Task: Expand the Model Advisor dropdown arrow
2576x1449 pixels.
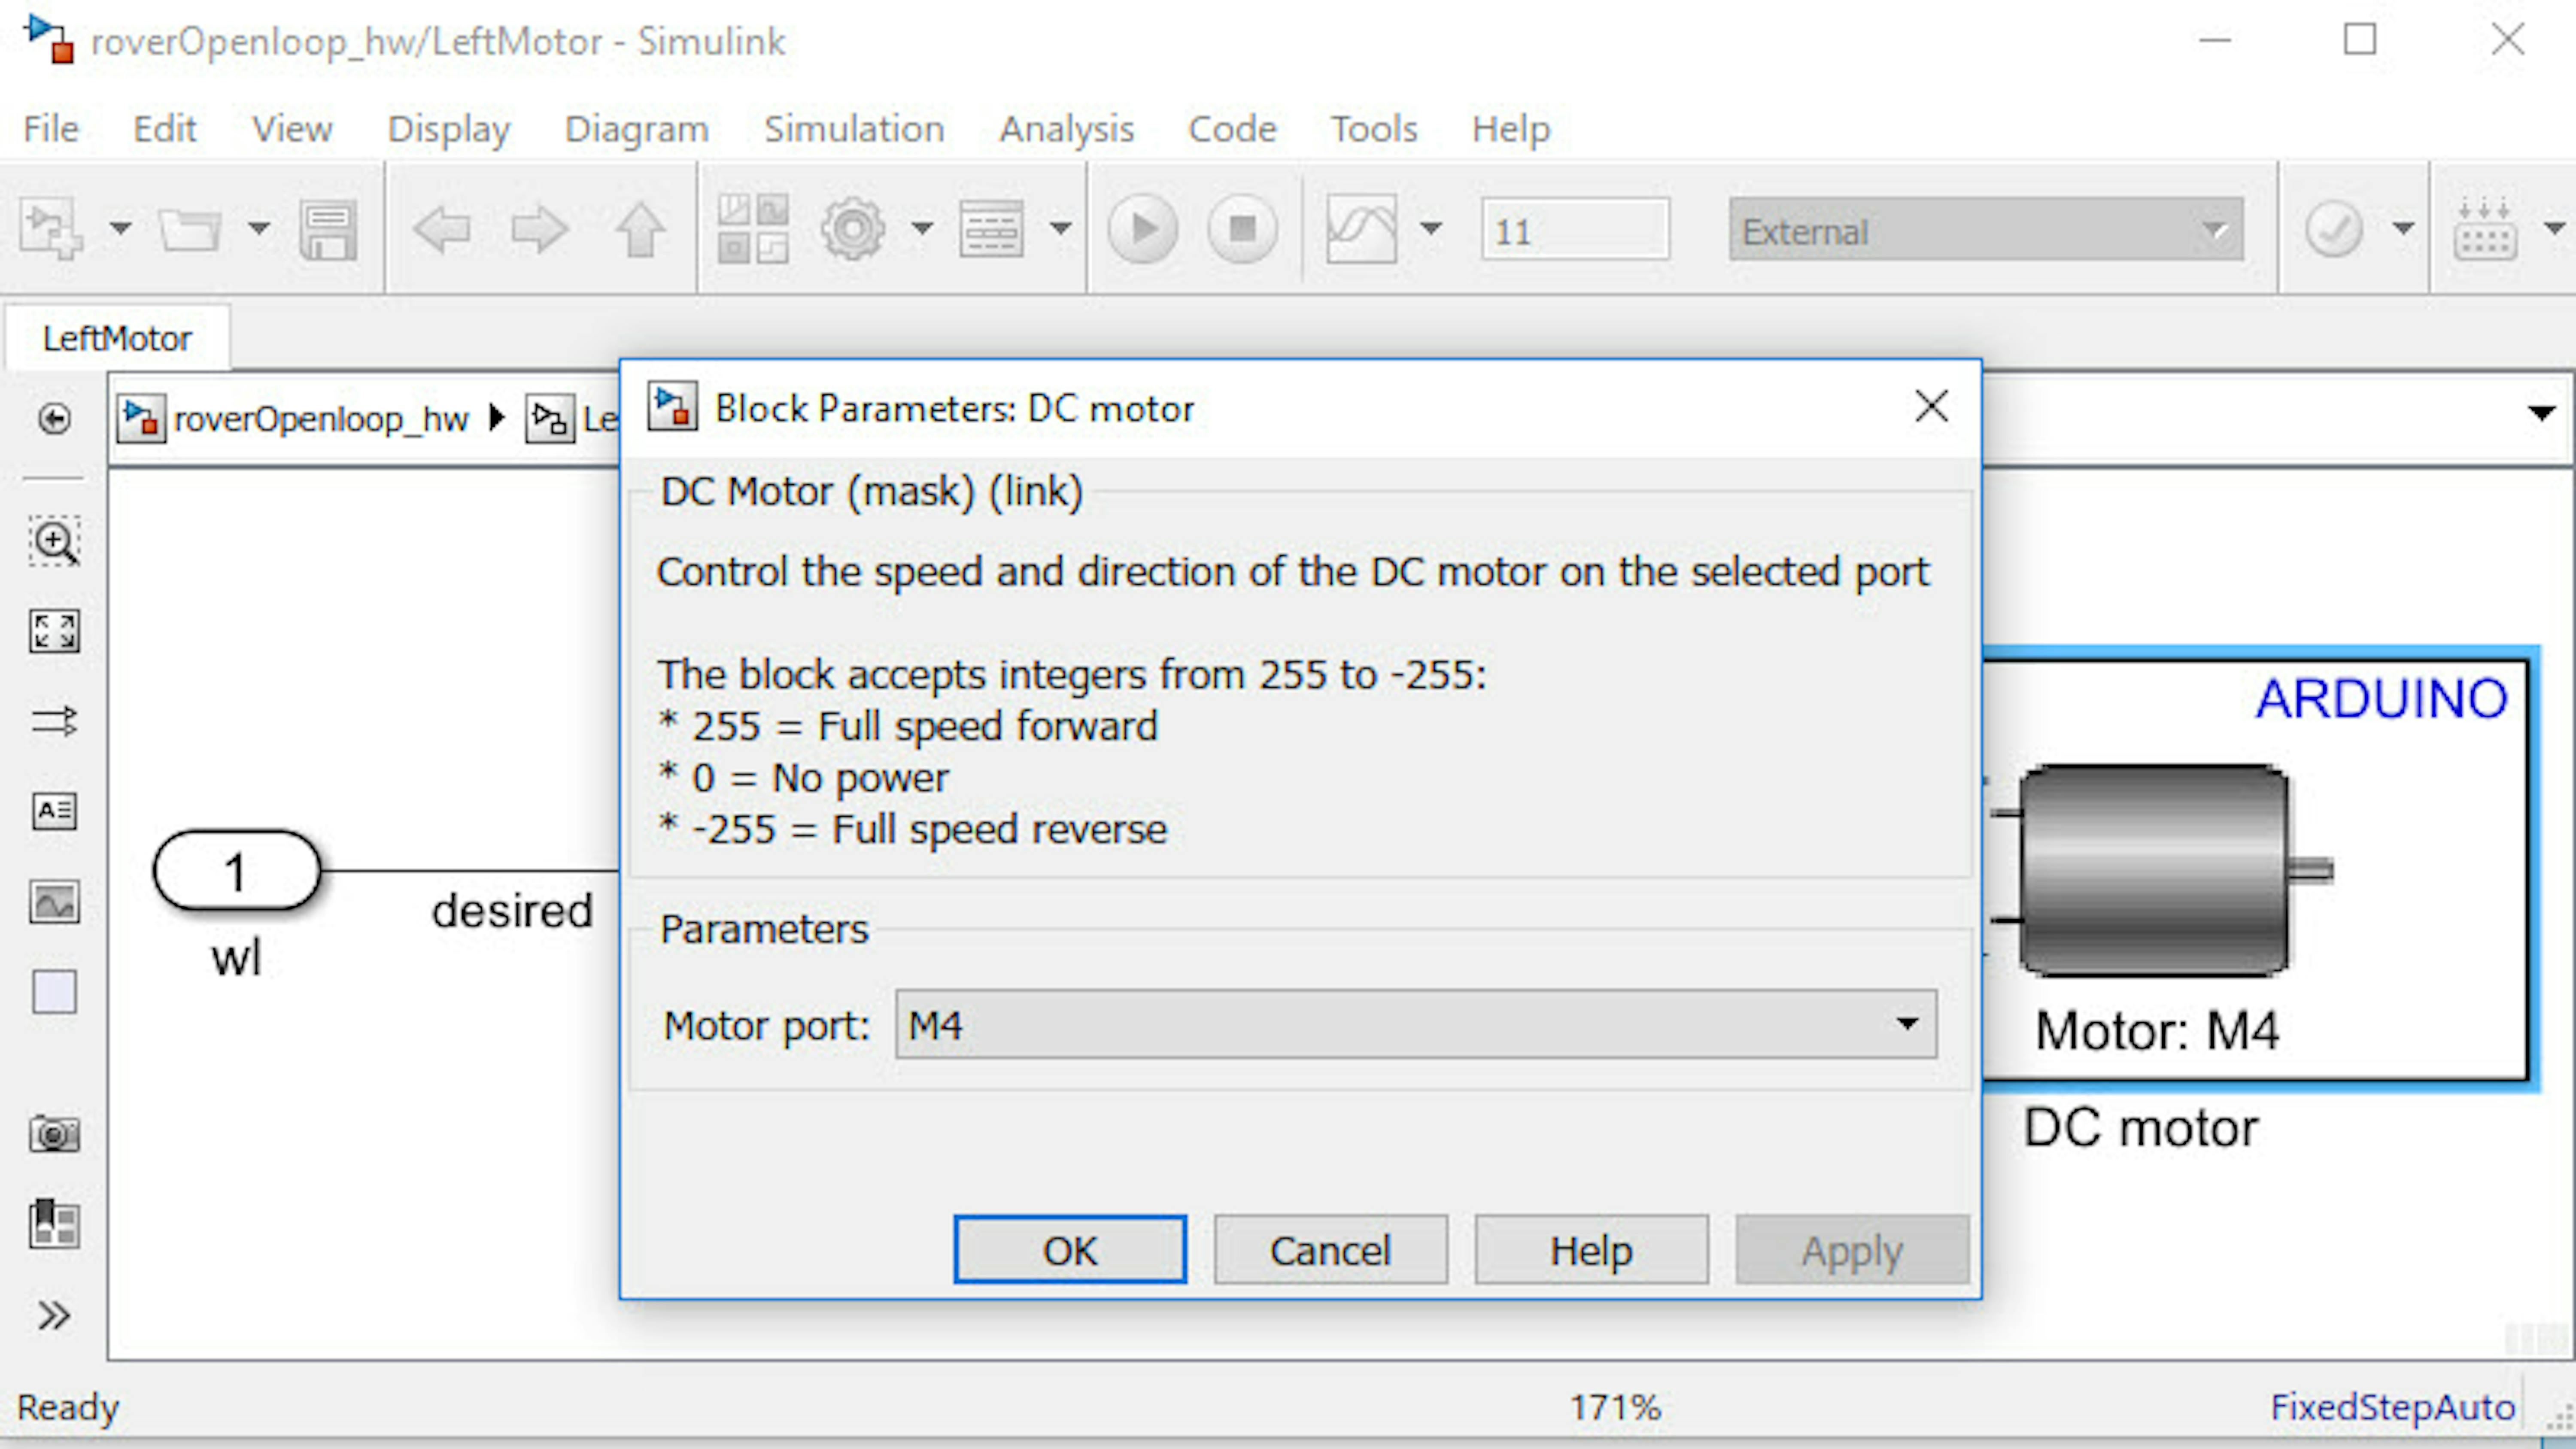Action: (2403, 229)
